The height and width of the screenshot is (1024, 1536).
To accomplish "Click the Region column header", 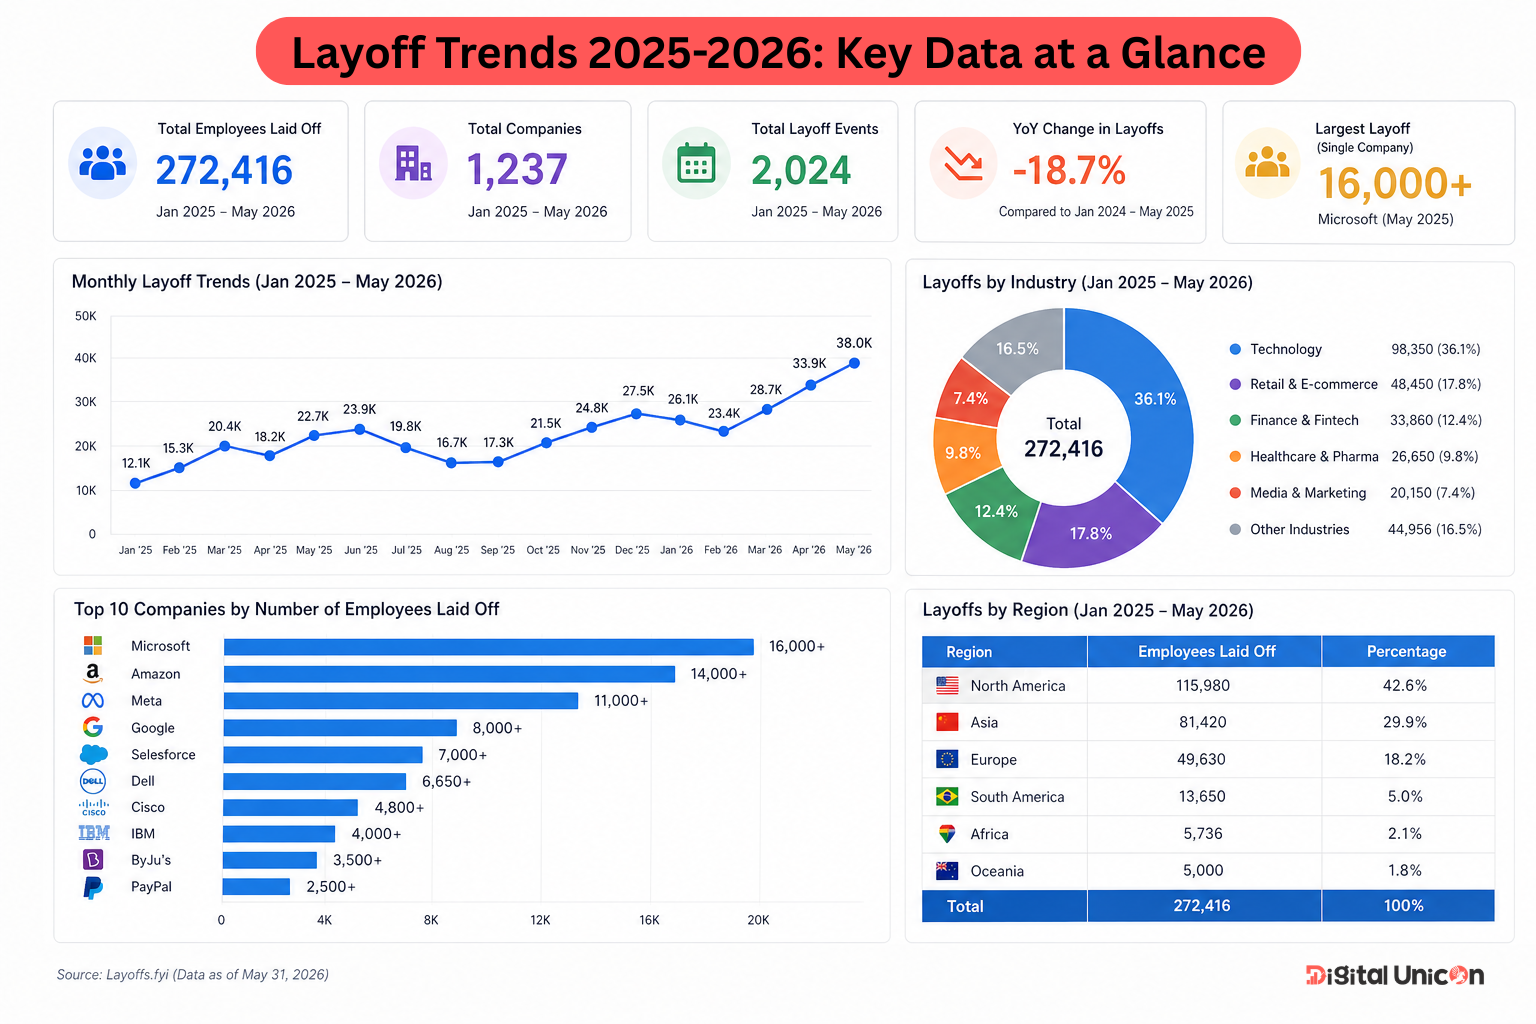I will coord(1004,651).
